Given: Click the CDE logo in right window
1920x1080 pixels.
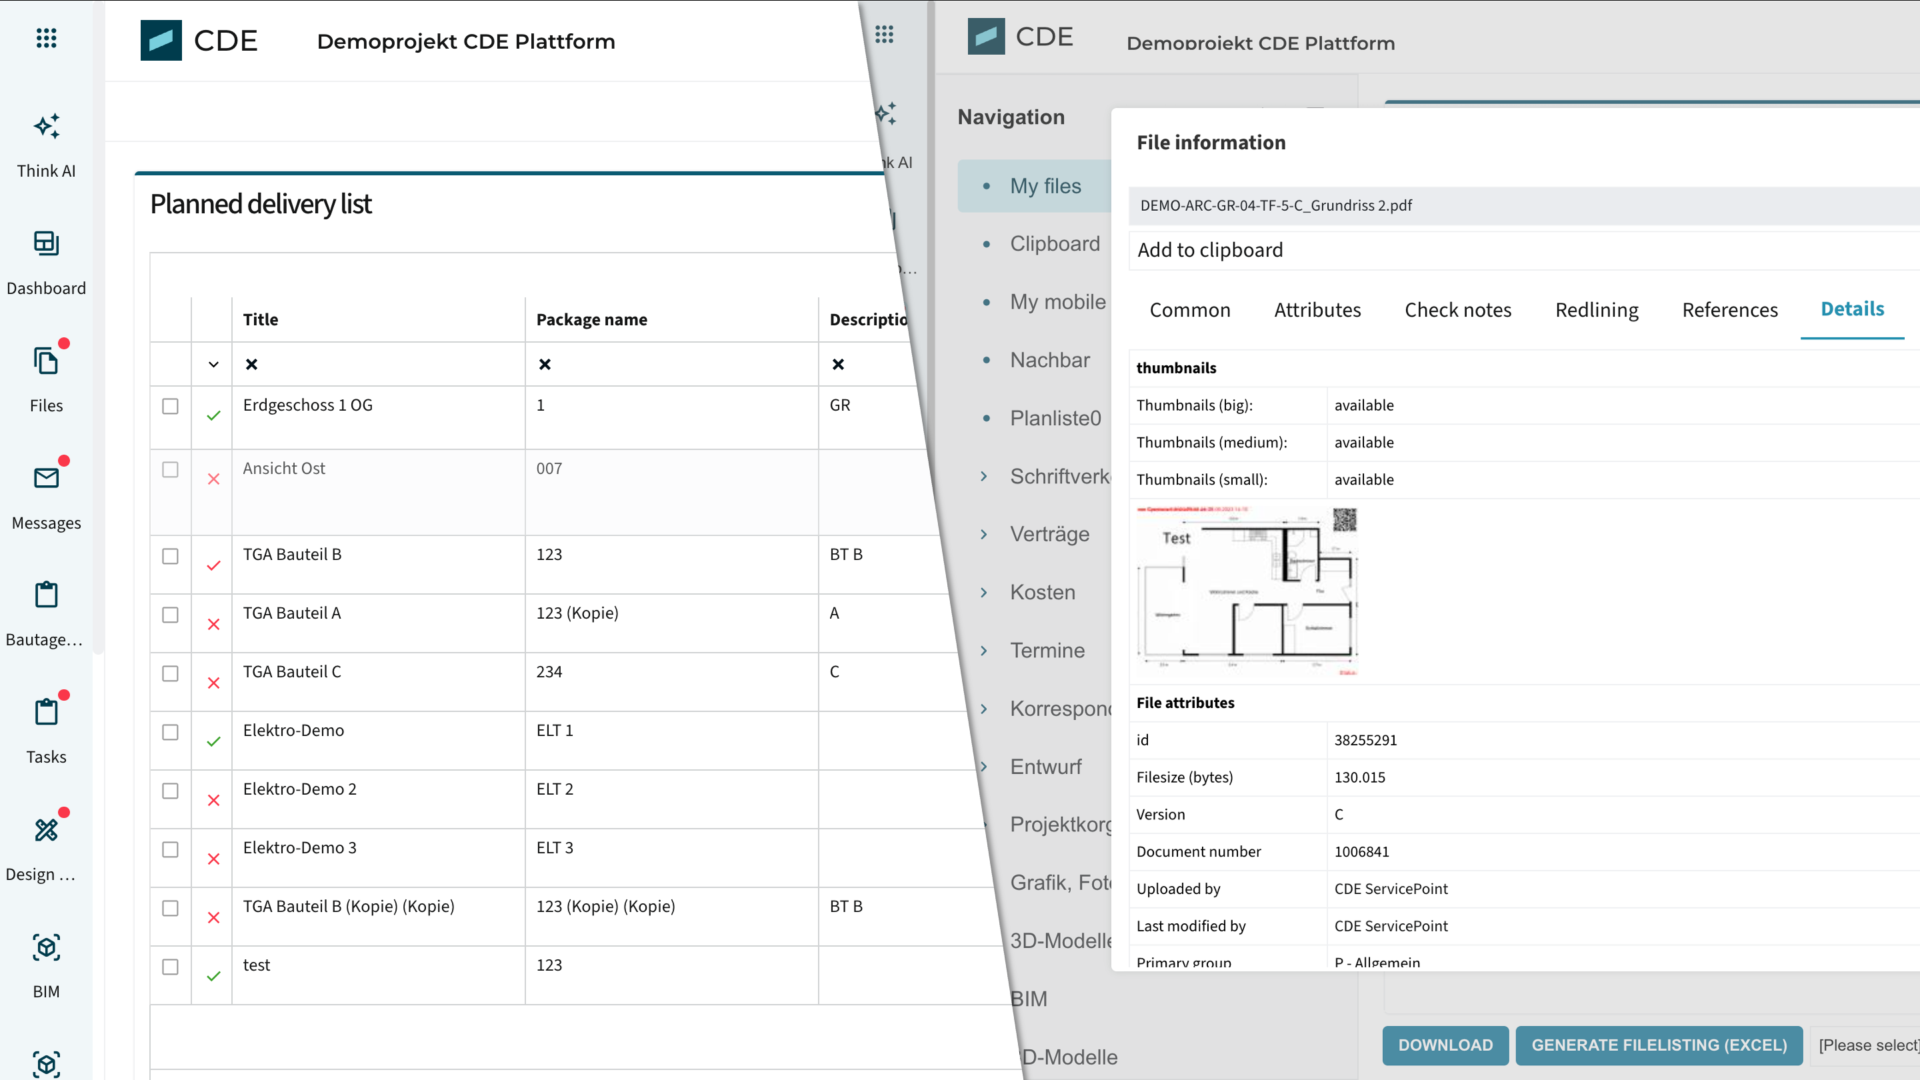Looking at the screenshot, I should coord(1020,37).
